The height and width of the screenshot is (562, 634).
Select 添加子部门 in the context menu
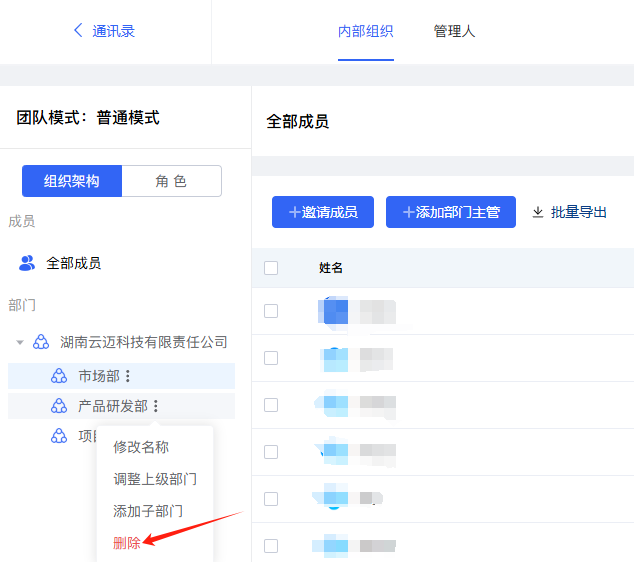pyautogui.click(x=148, y=511)
